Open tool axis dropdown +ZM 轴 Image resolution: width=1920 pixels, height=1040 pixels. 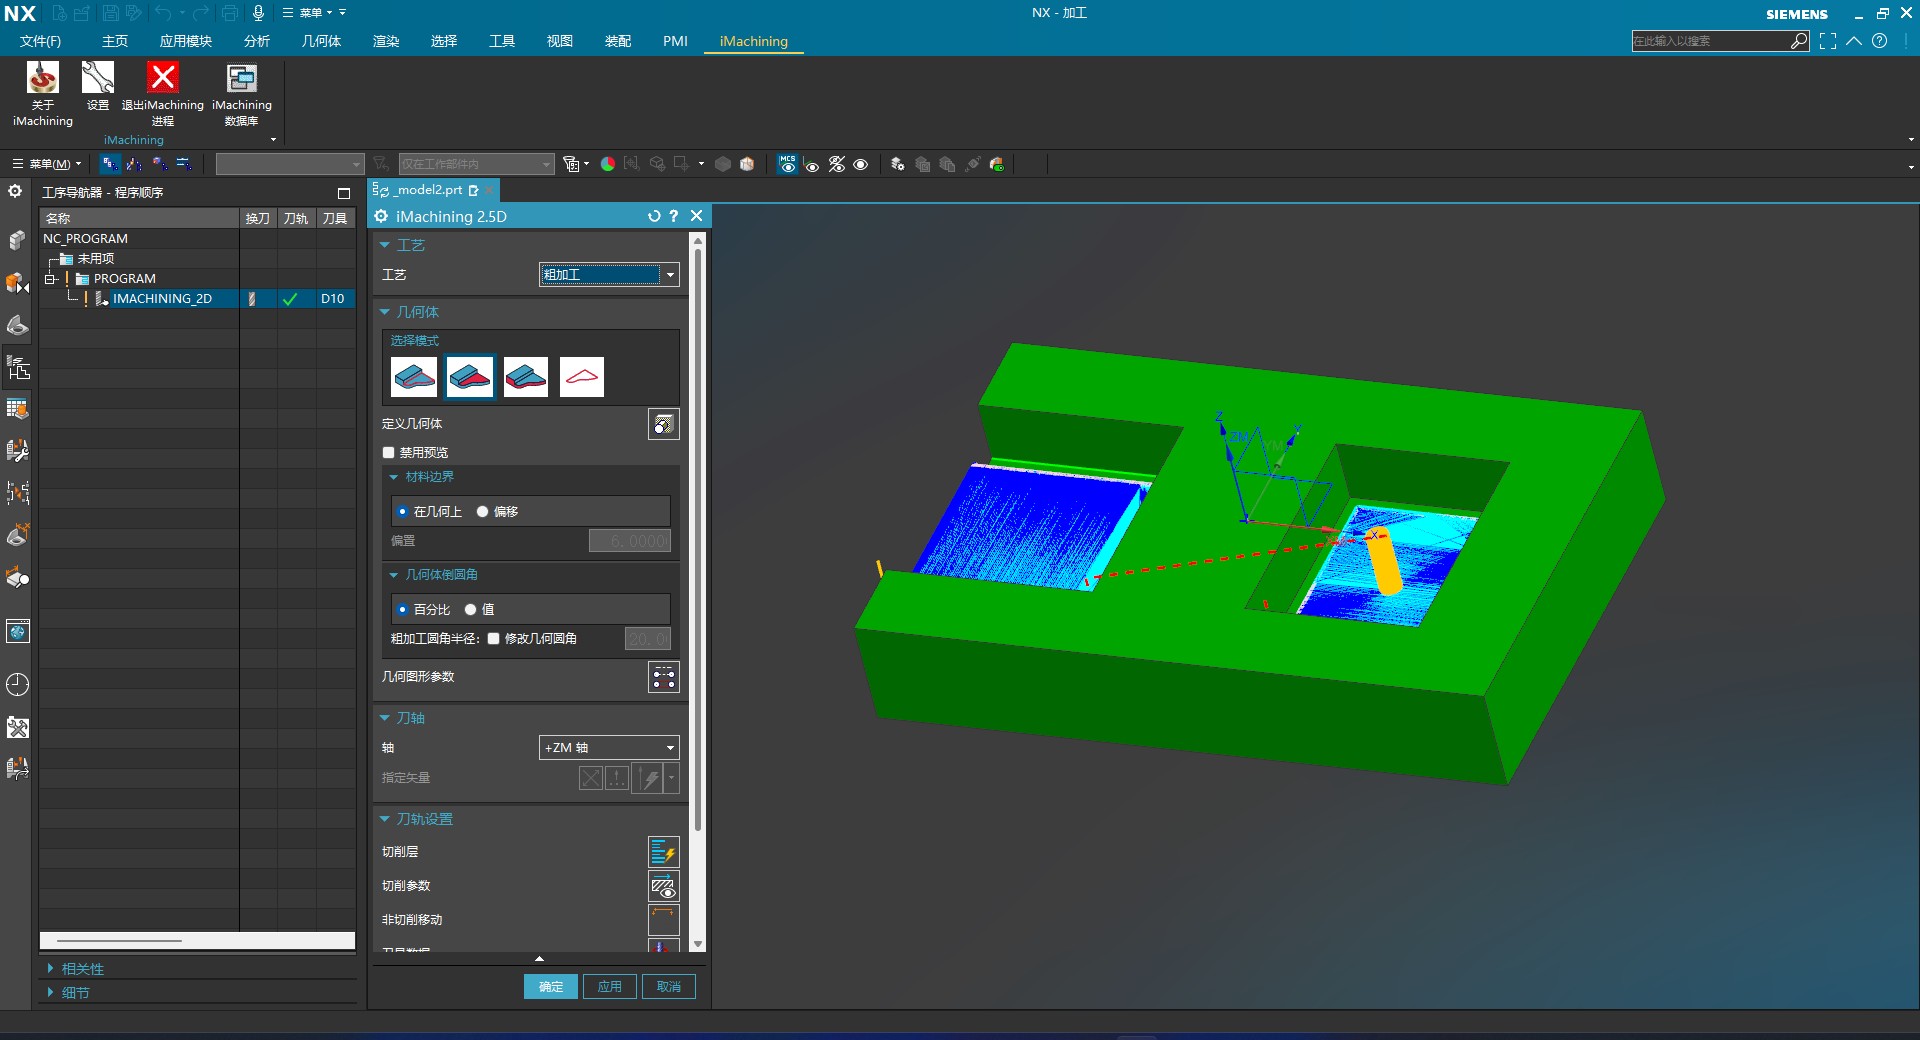click(609, 748)
